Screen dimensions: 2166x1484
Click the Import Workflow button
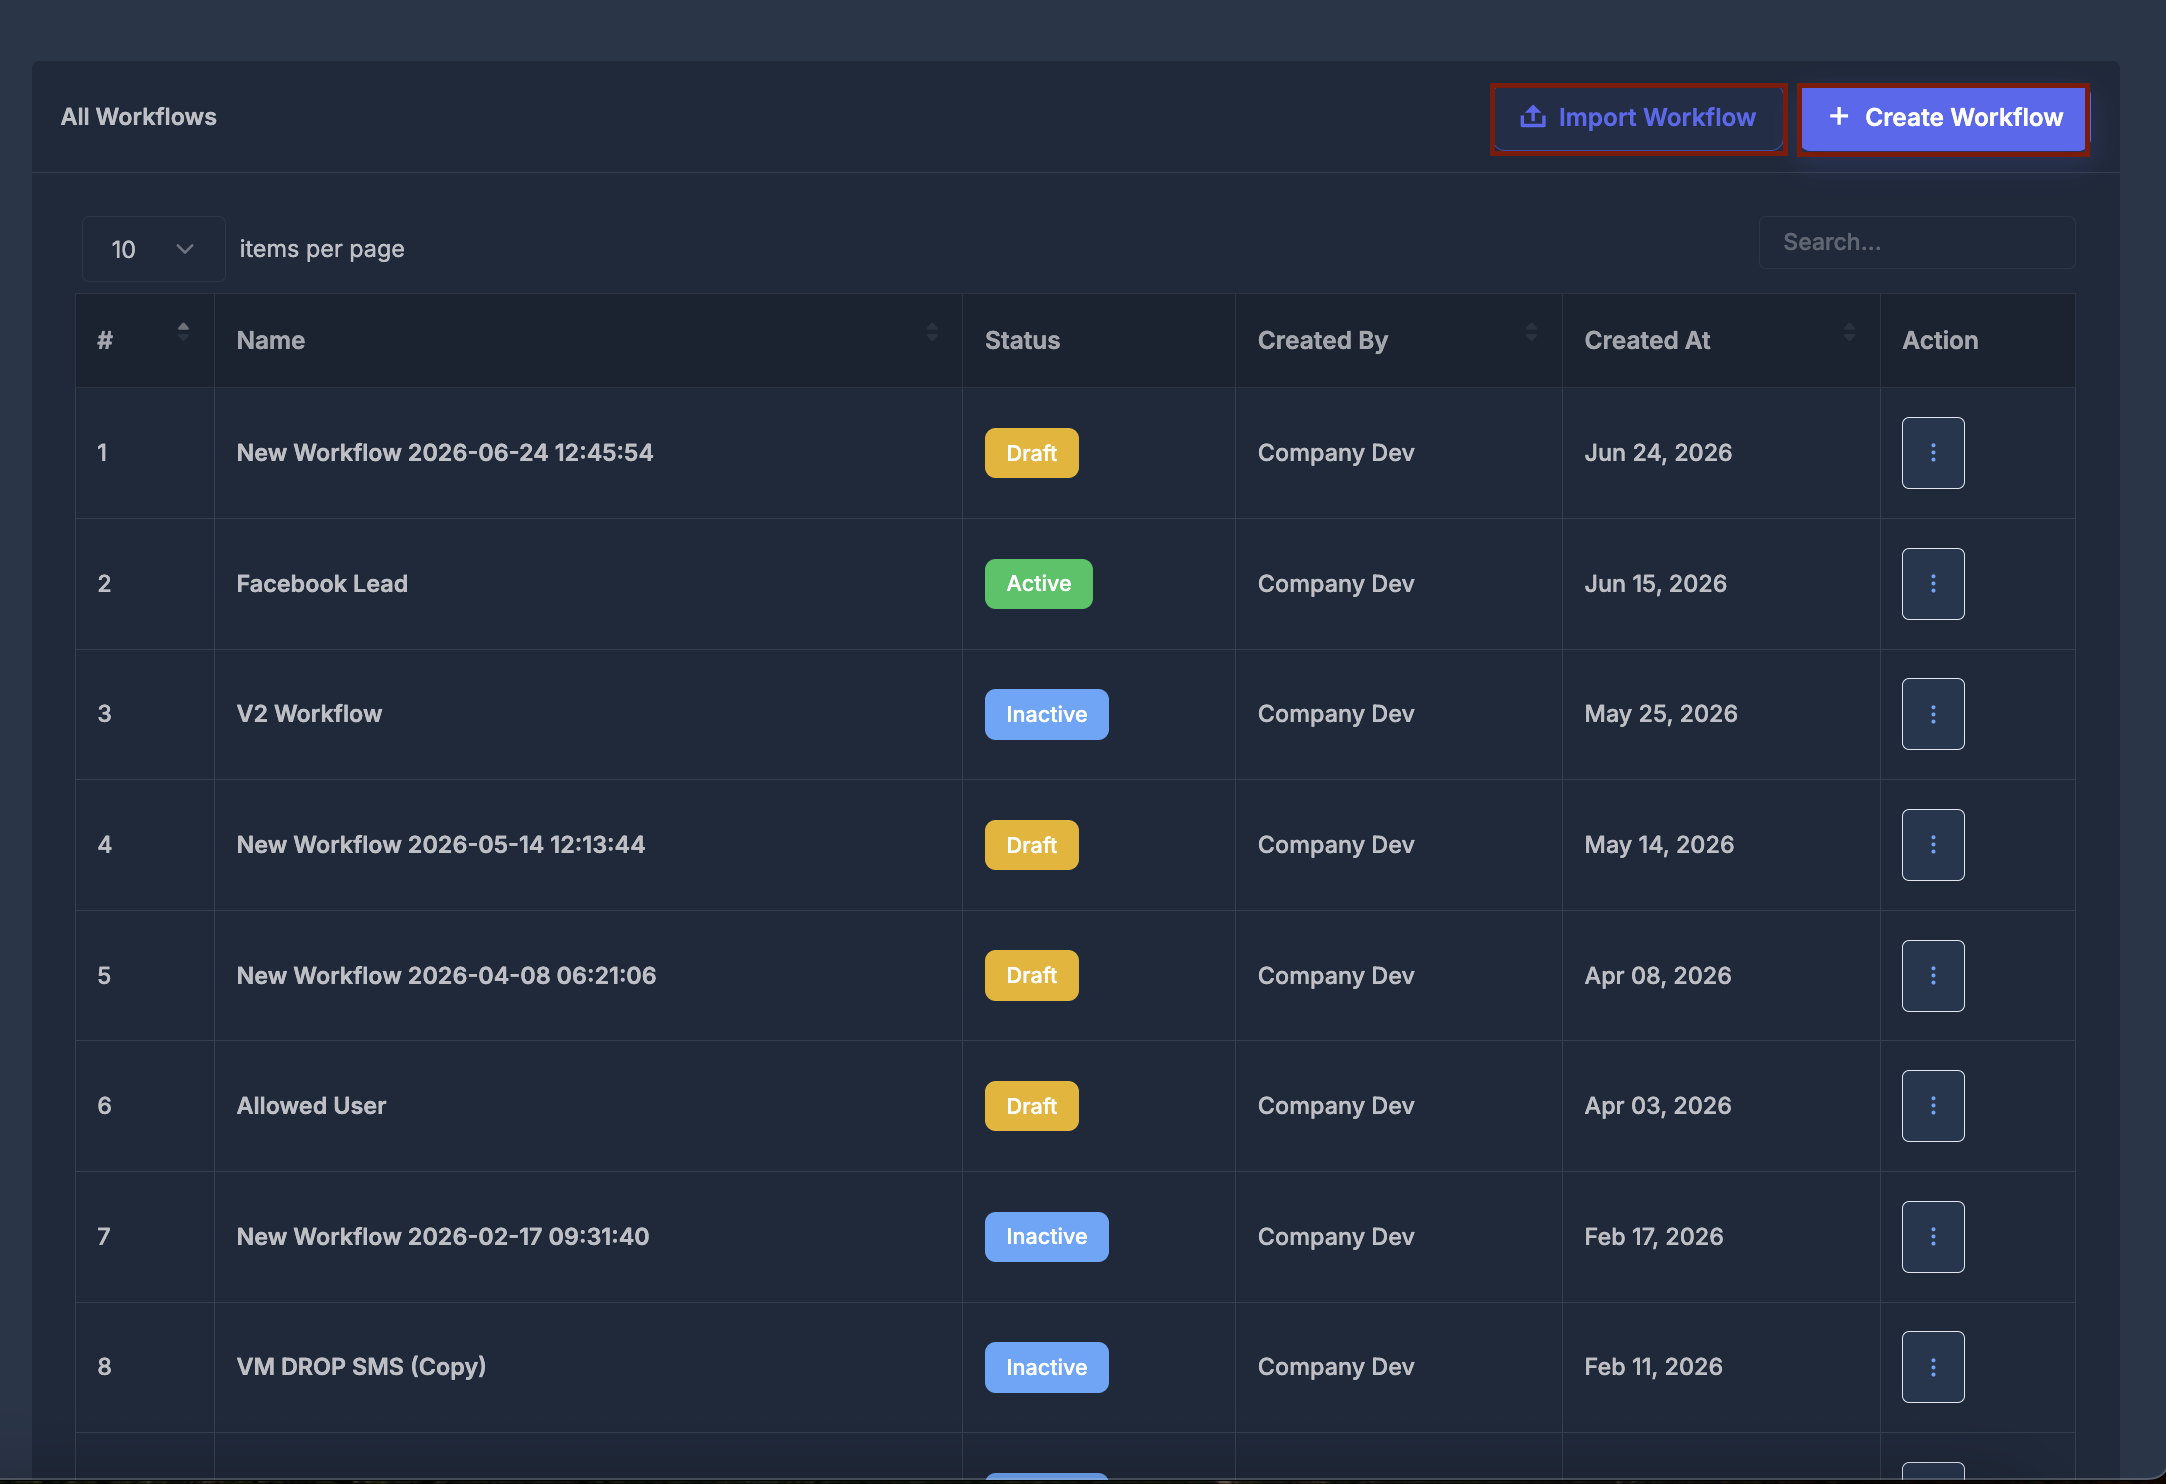(1638, 118)
